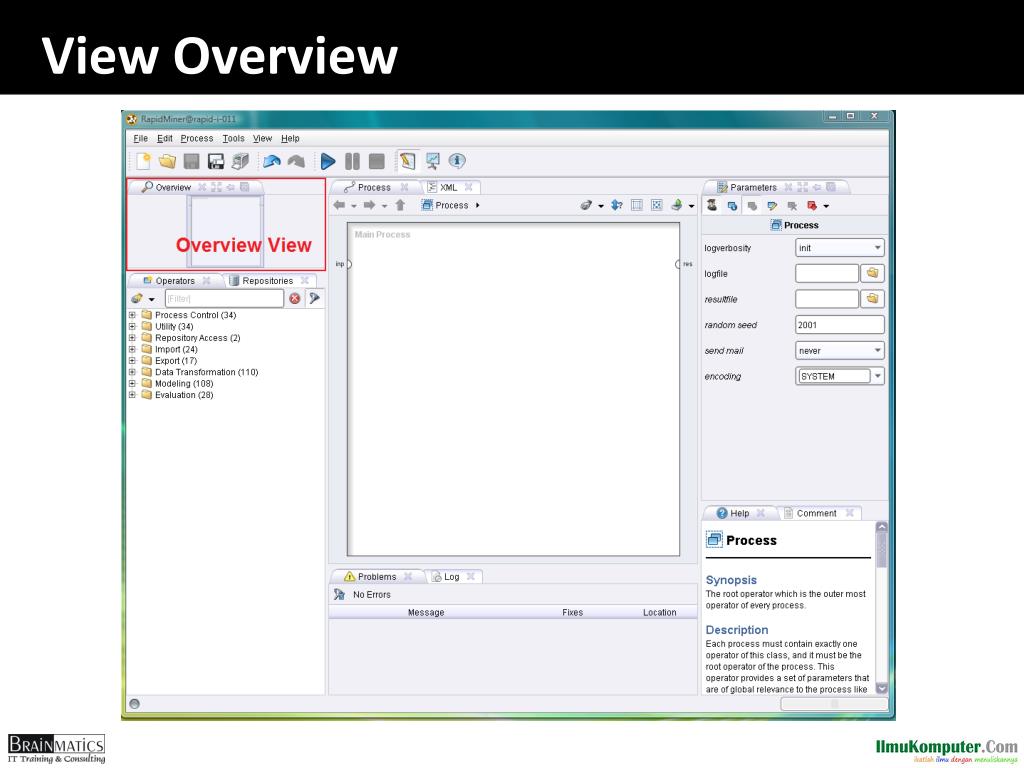
Task: Select the Problems tab
Action: point(377,577)
